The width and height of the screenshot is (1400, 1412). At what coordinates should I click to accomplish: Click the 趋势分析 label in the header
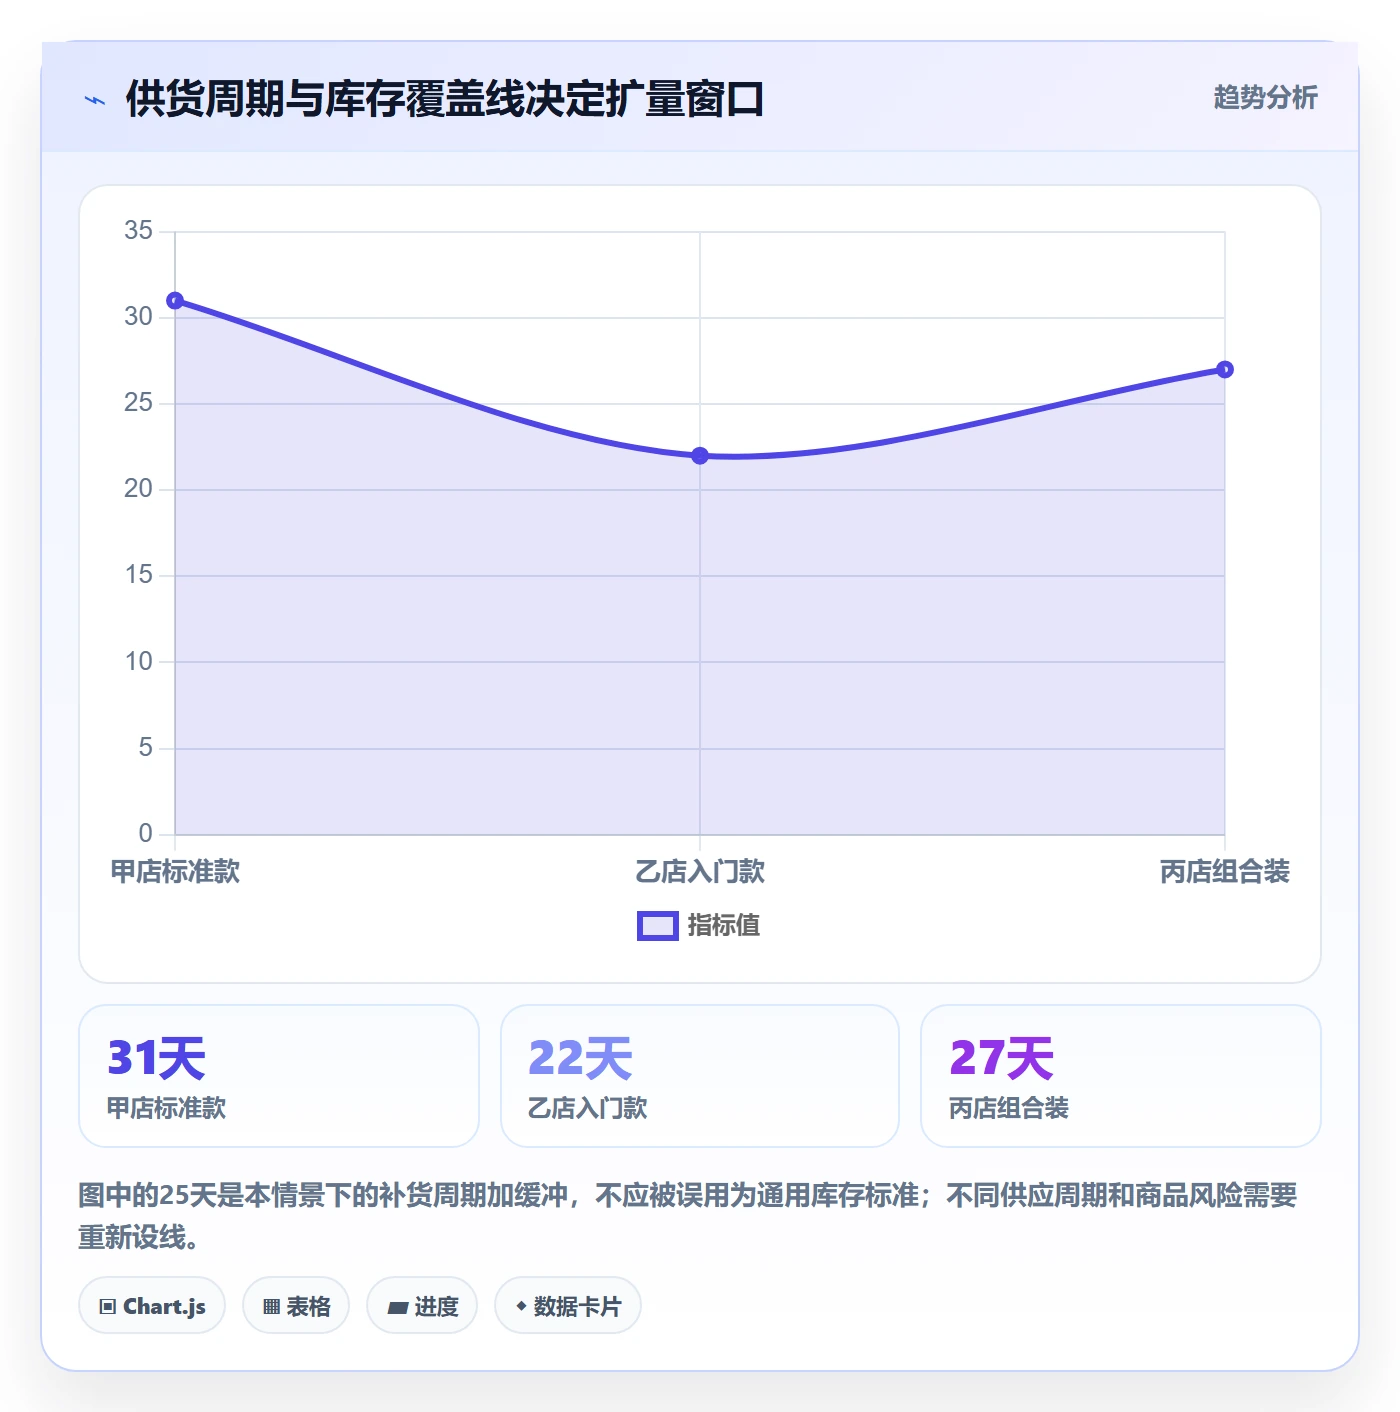tap(1265, 97)
